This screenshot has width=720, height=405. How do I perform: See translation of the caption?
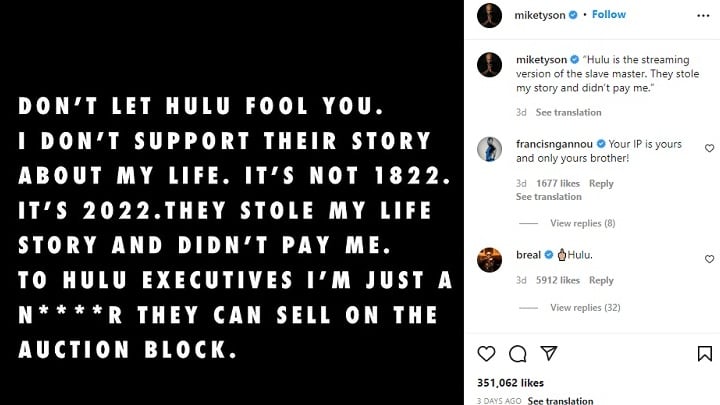click(568, 113)
